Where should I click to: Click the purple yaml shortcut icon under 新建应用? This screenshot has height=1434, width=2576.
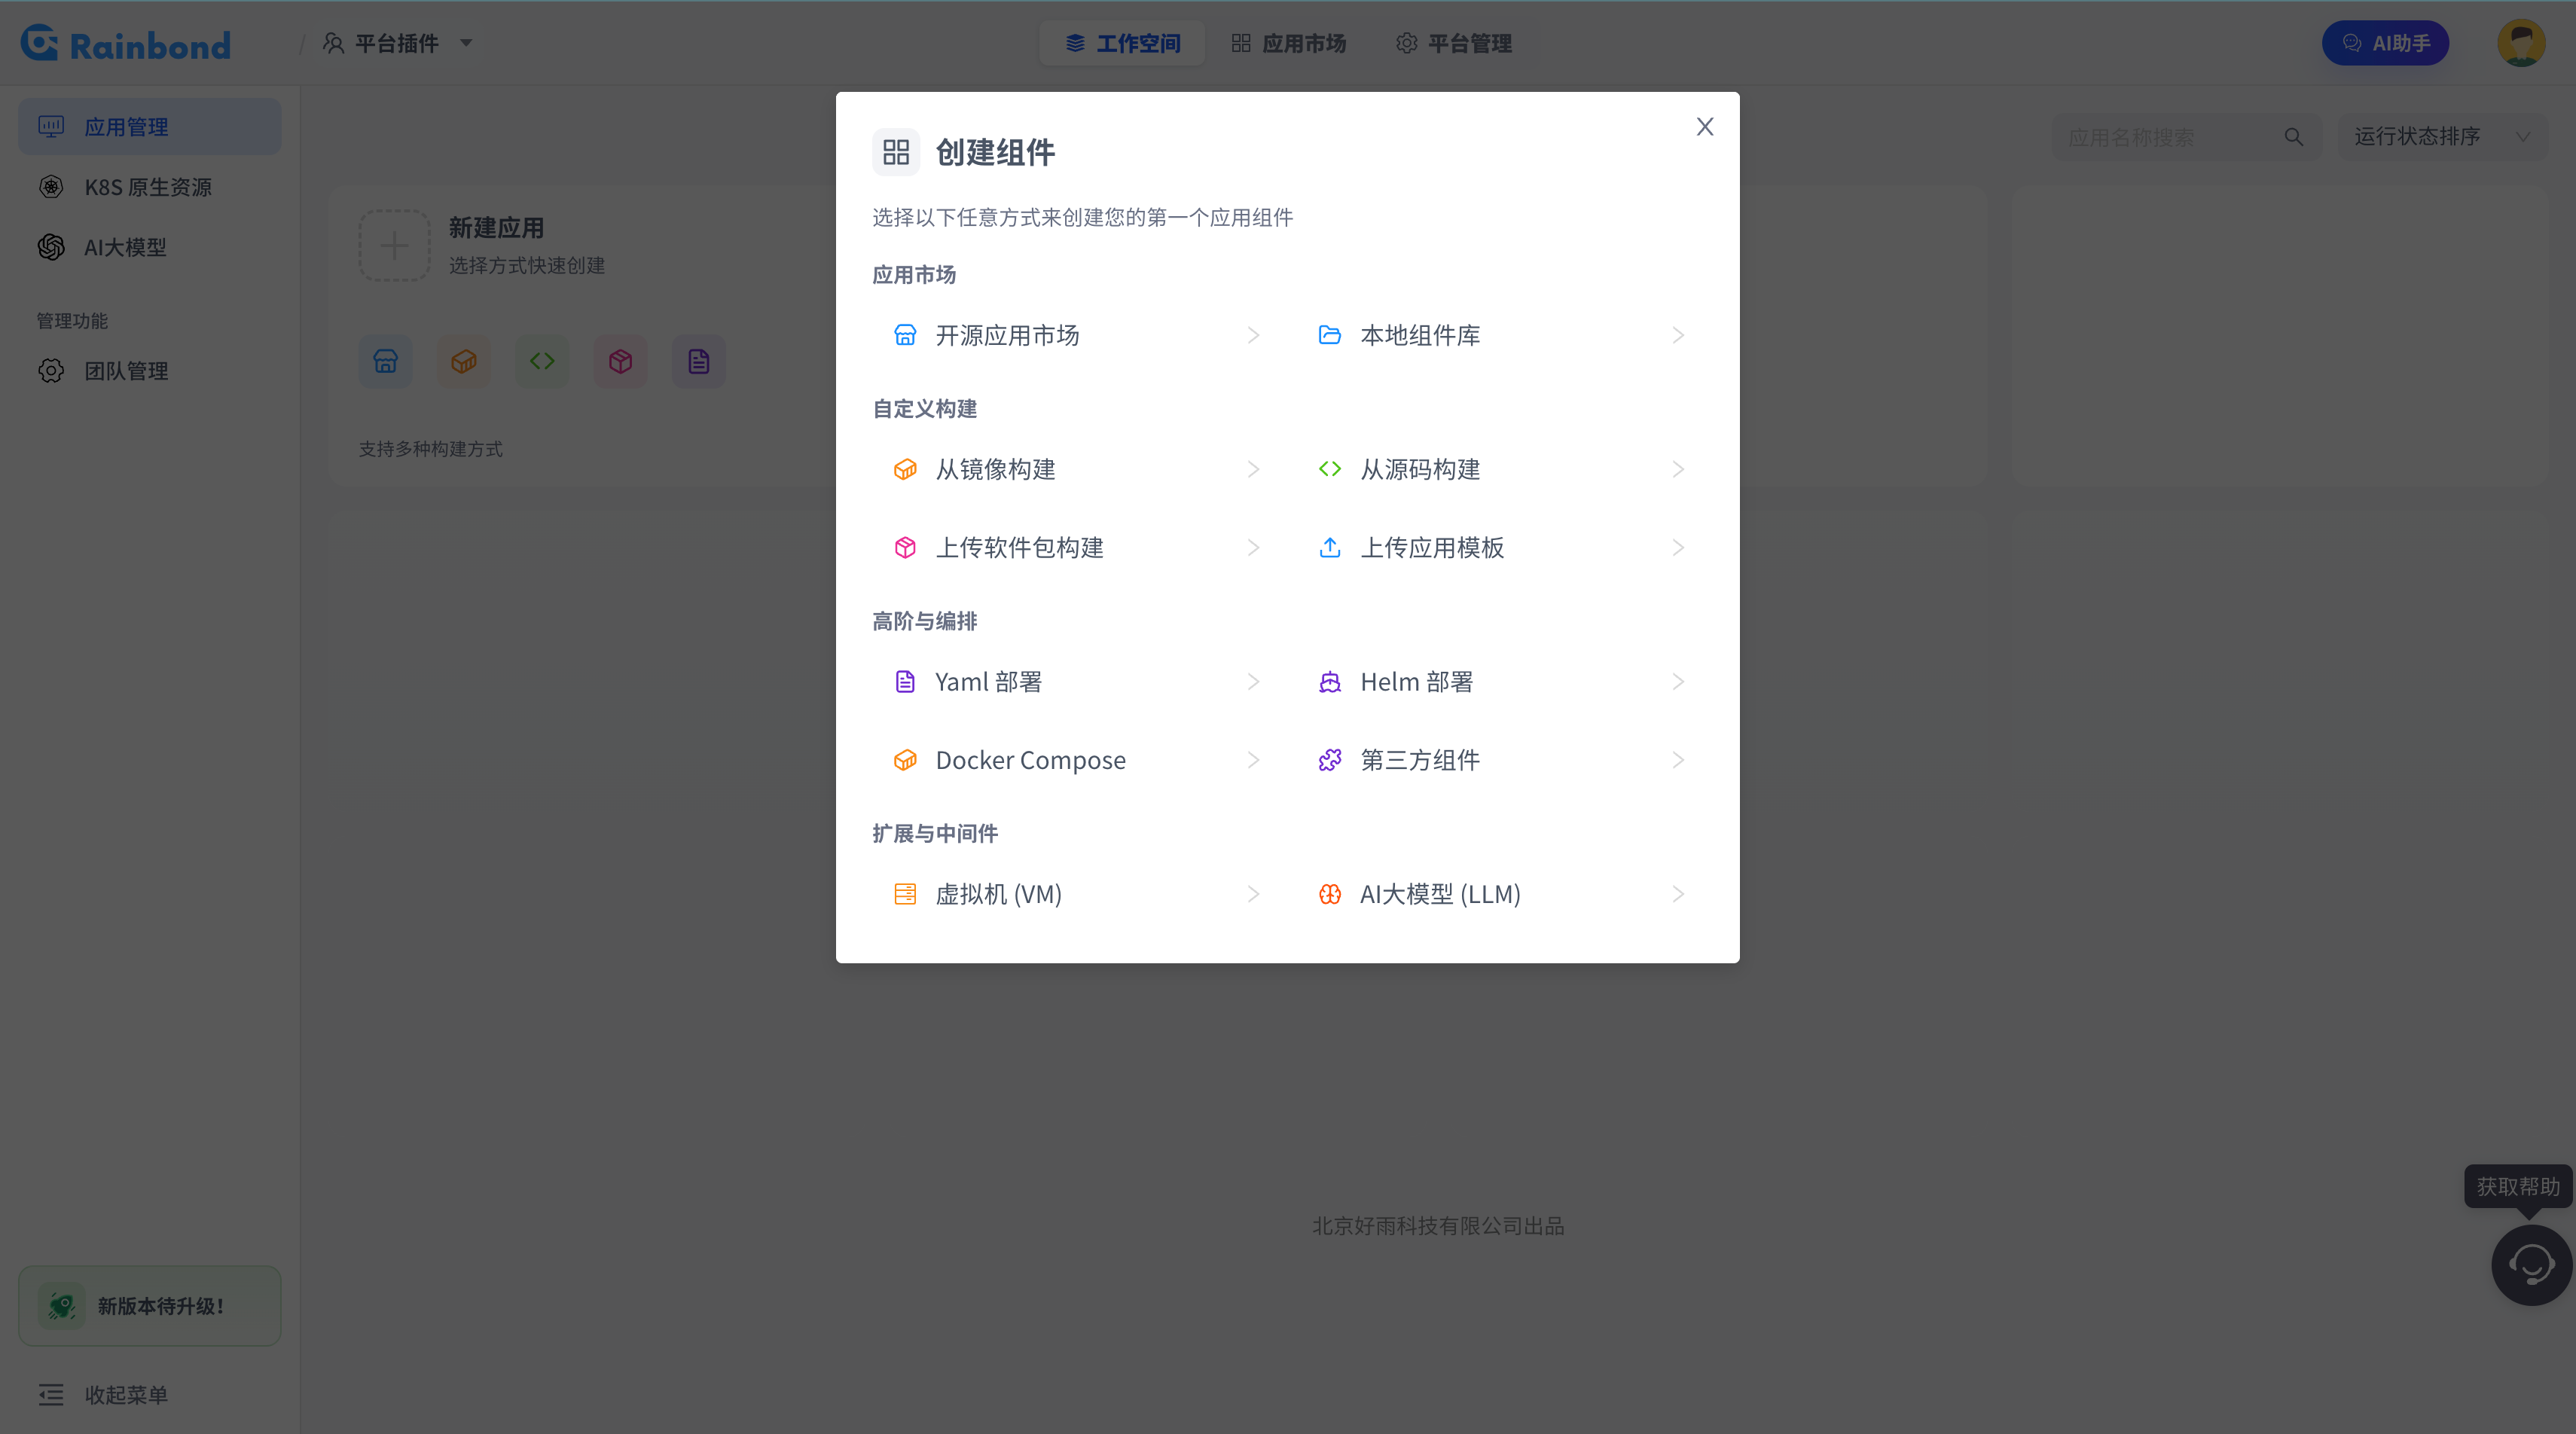coord(699,361)
